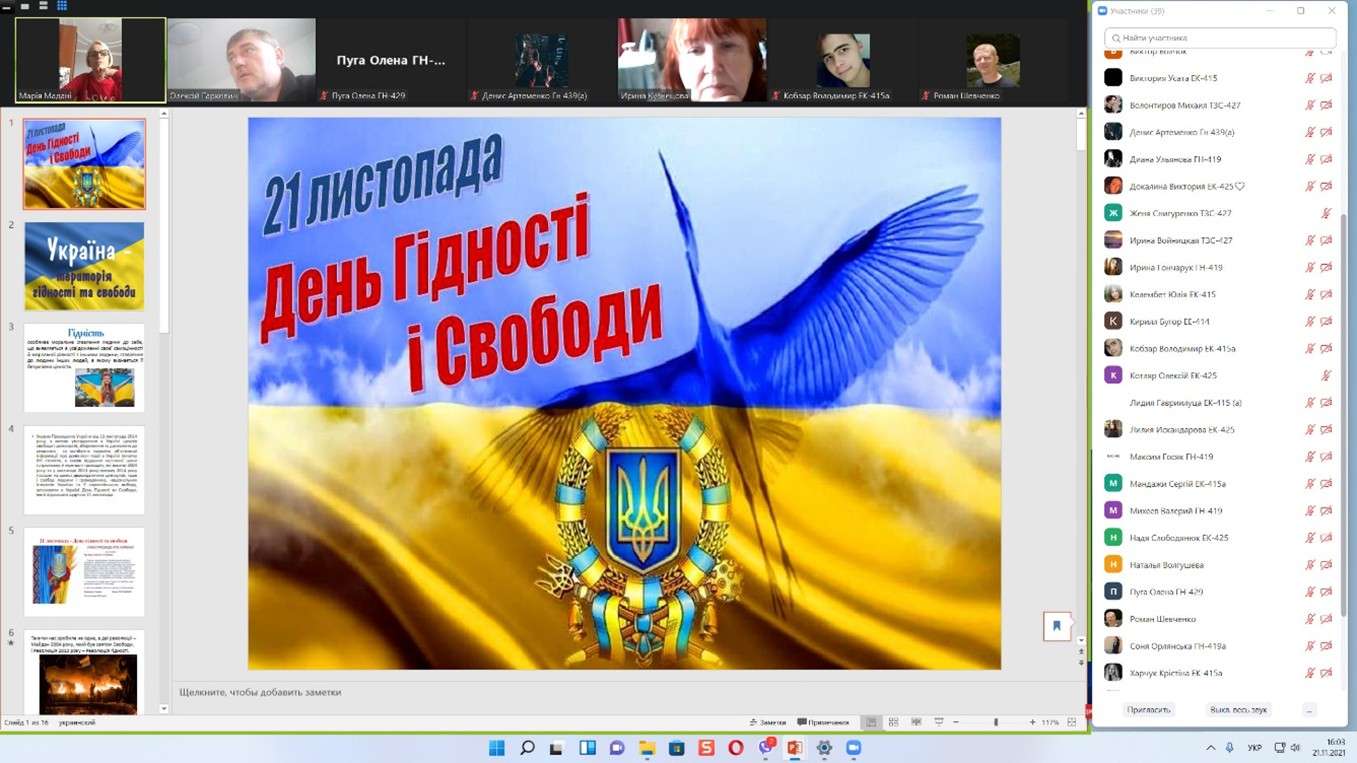Click zoom in plus icon

1031,722
